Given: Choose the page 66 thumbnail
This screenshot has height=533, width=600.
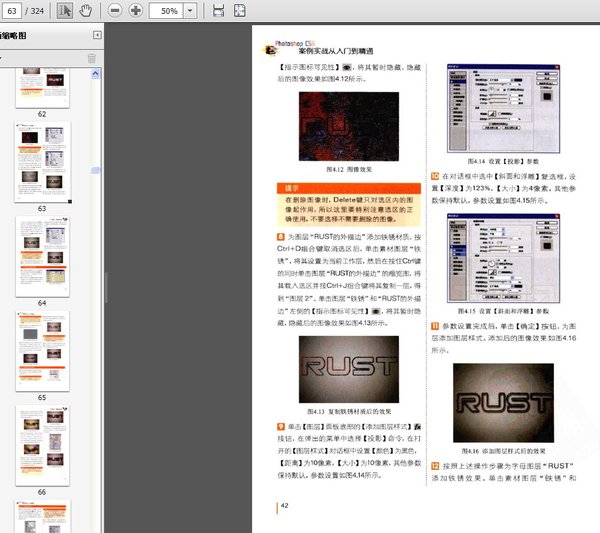Looking at the screenshot, I should (42, 444).
